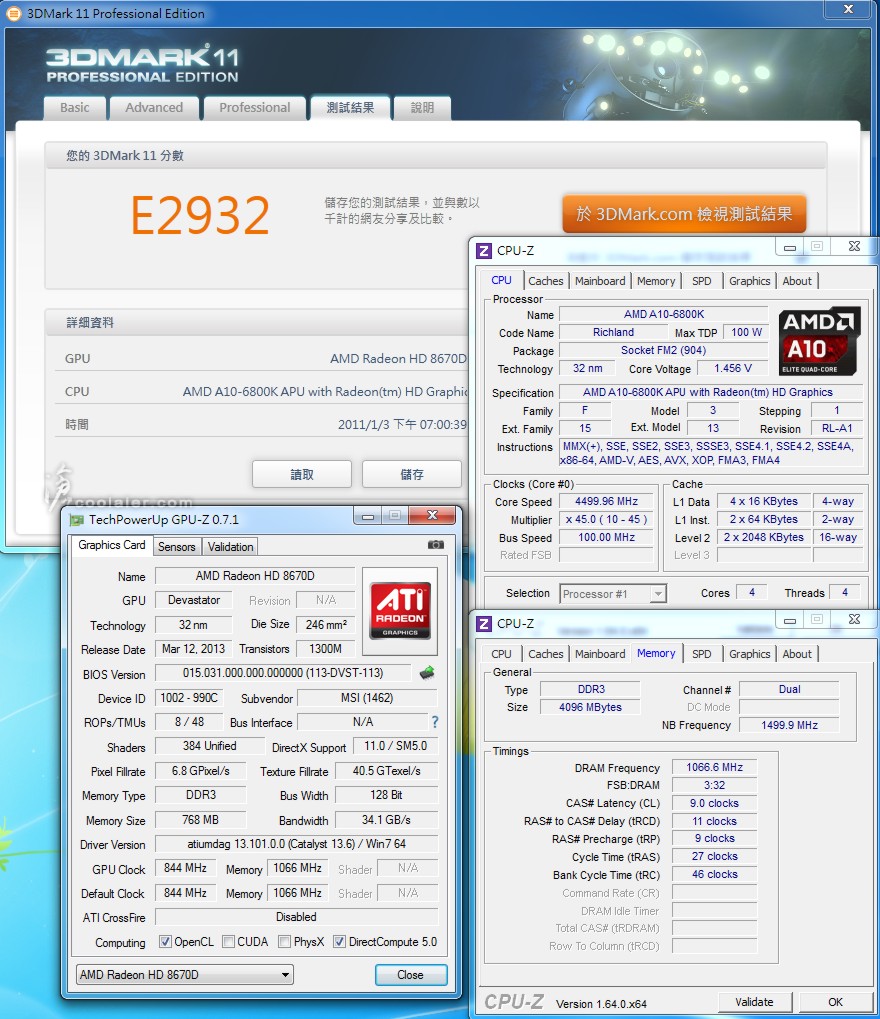Click the orange 3DMark.com view results button
The width and height of the screenshot is (880, 1019).
coord(684,214)
